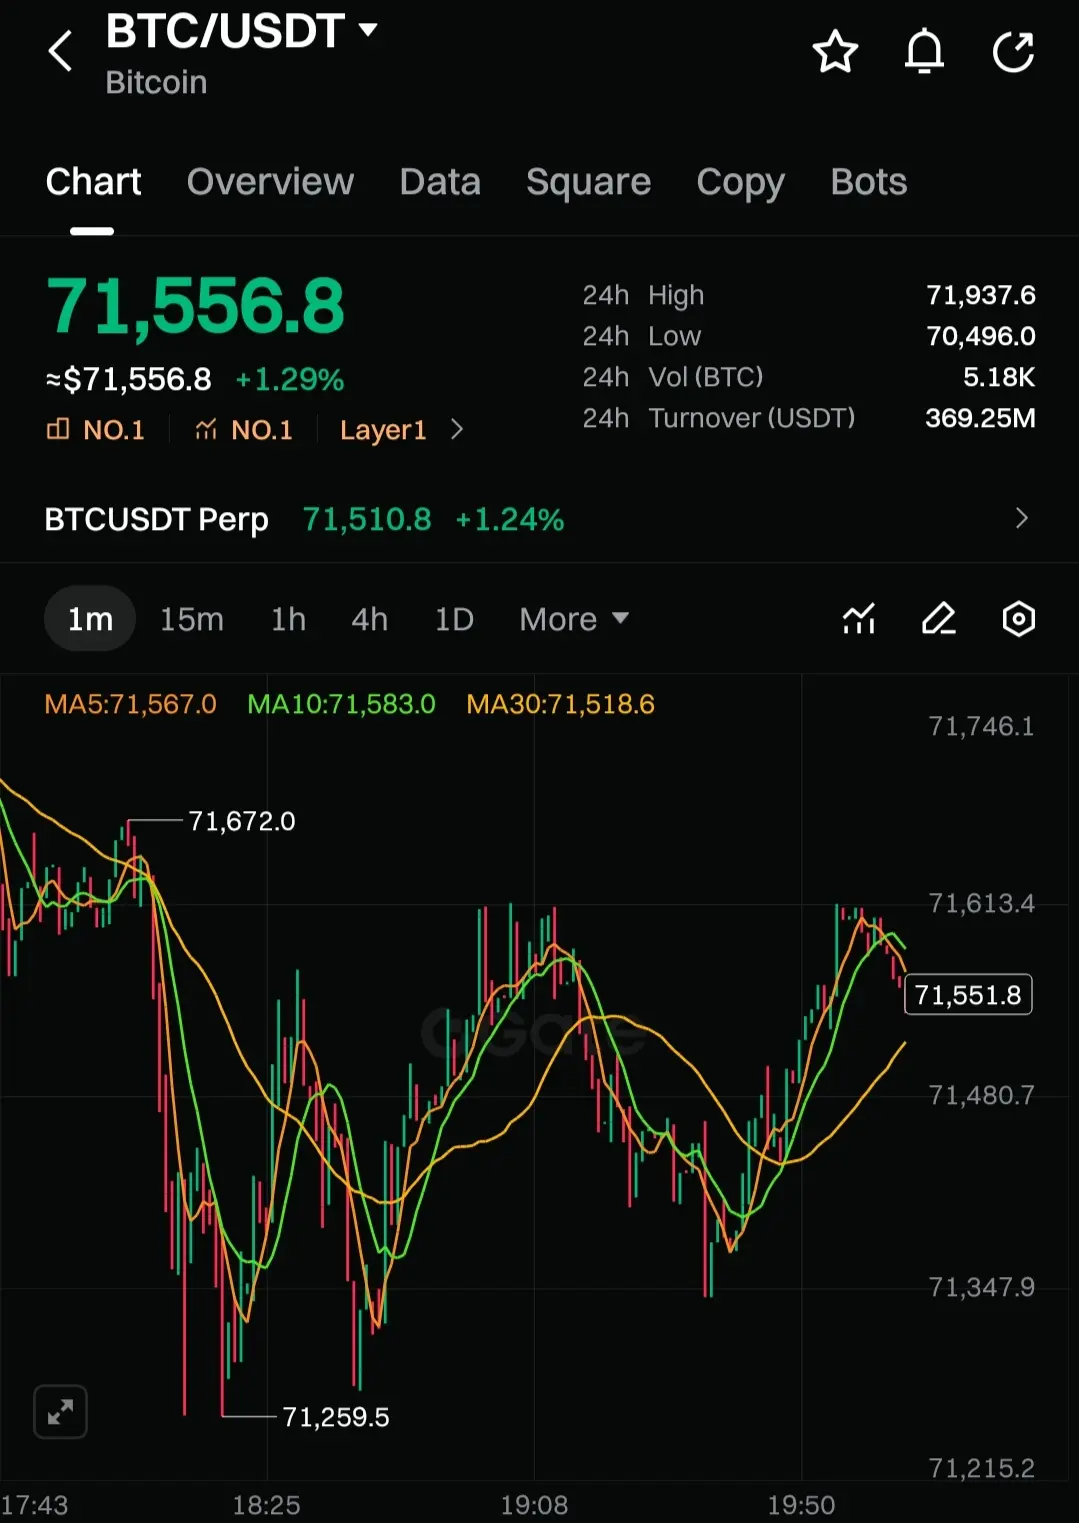The image size is (1079, 1523).
Task: Open the BTC/USDT pair dropdown
Action: click(x=368, y=30)
